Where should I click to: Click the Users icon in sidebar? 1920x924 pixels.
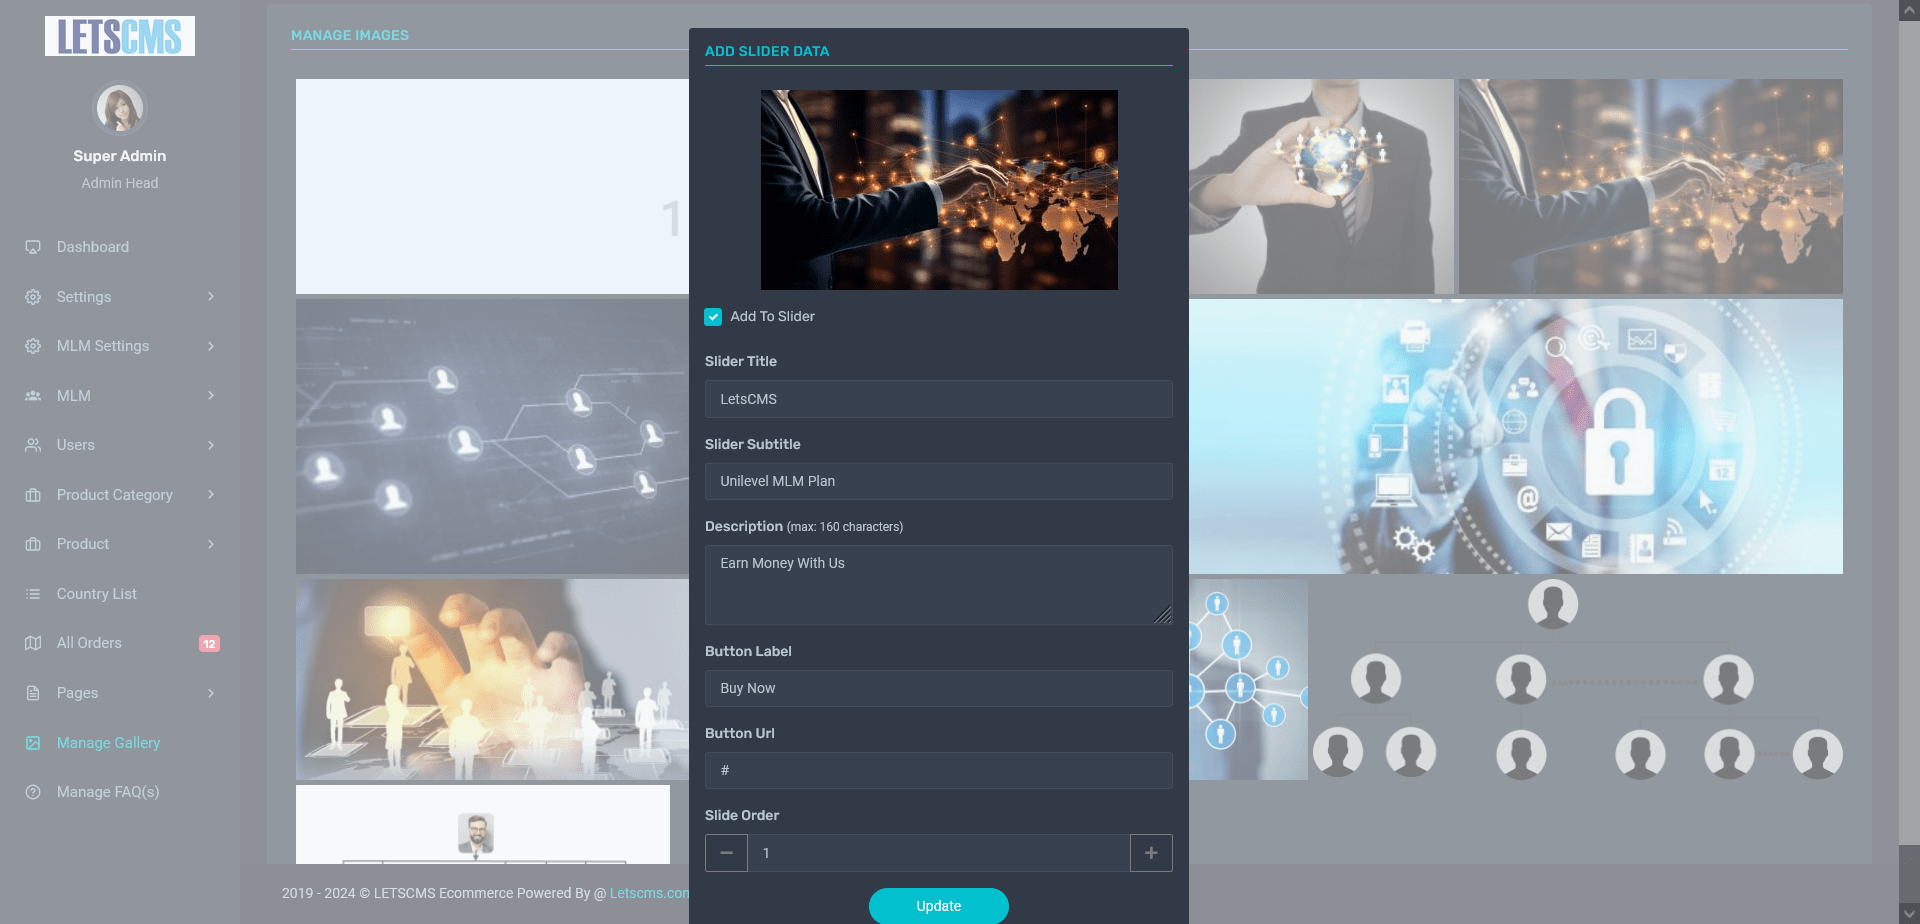[x=33, y=445]
